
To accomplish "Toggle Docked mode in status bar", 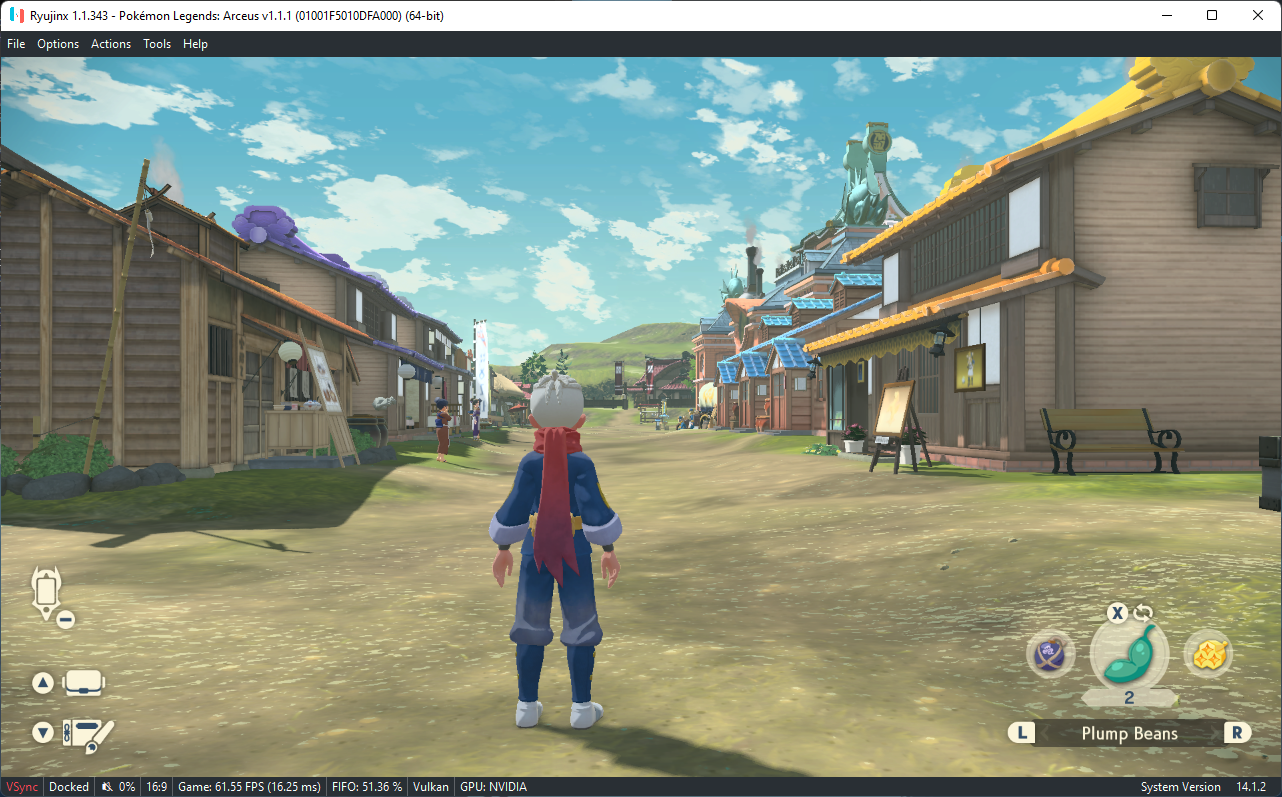I will coord(69,787).
